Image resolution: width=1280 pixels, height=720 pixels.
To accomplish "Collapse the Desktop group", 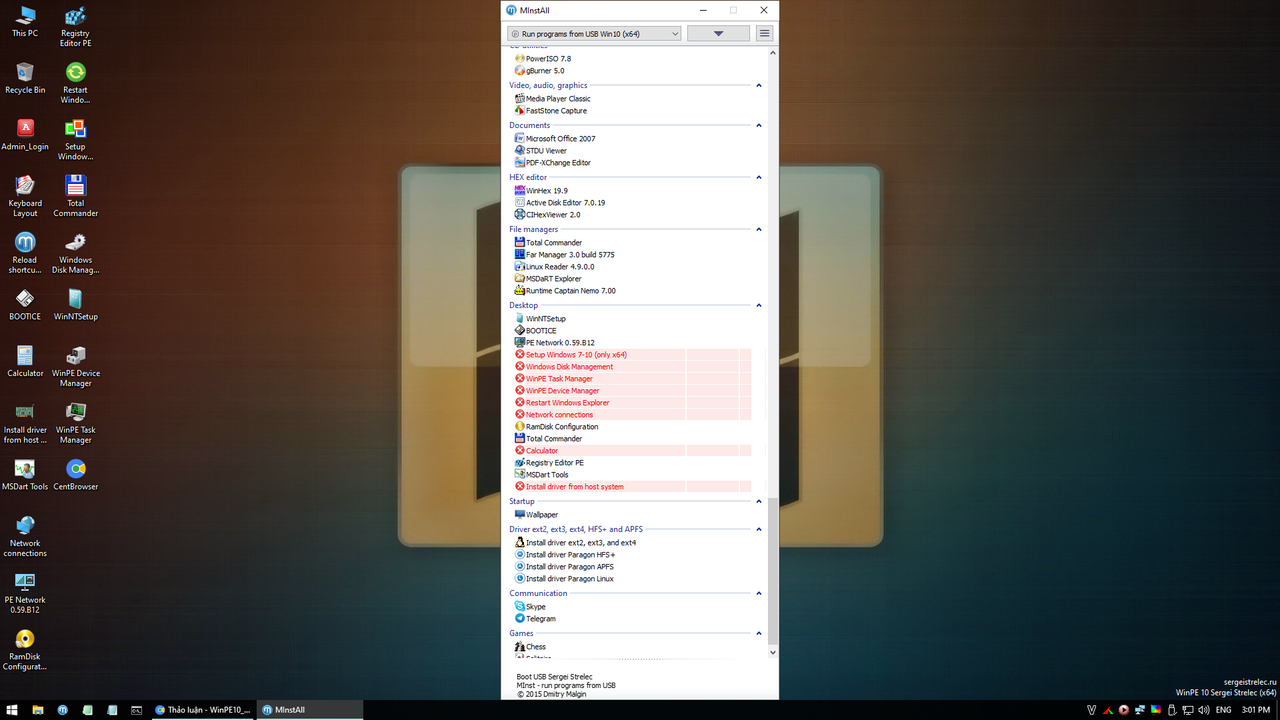I will point(759,306).
